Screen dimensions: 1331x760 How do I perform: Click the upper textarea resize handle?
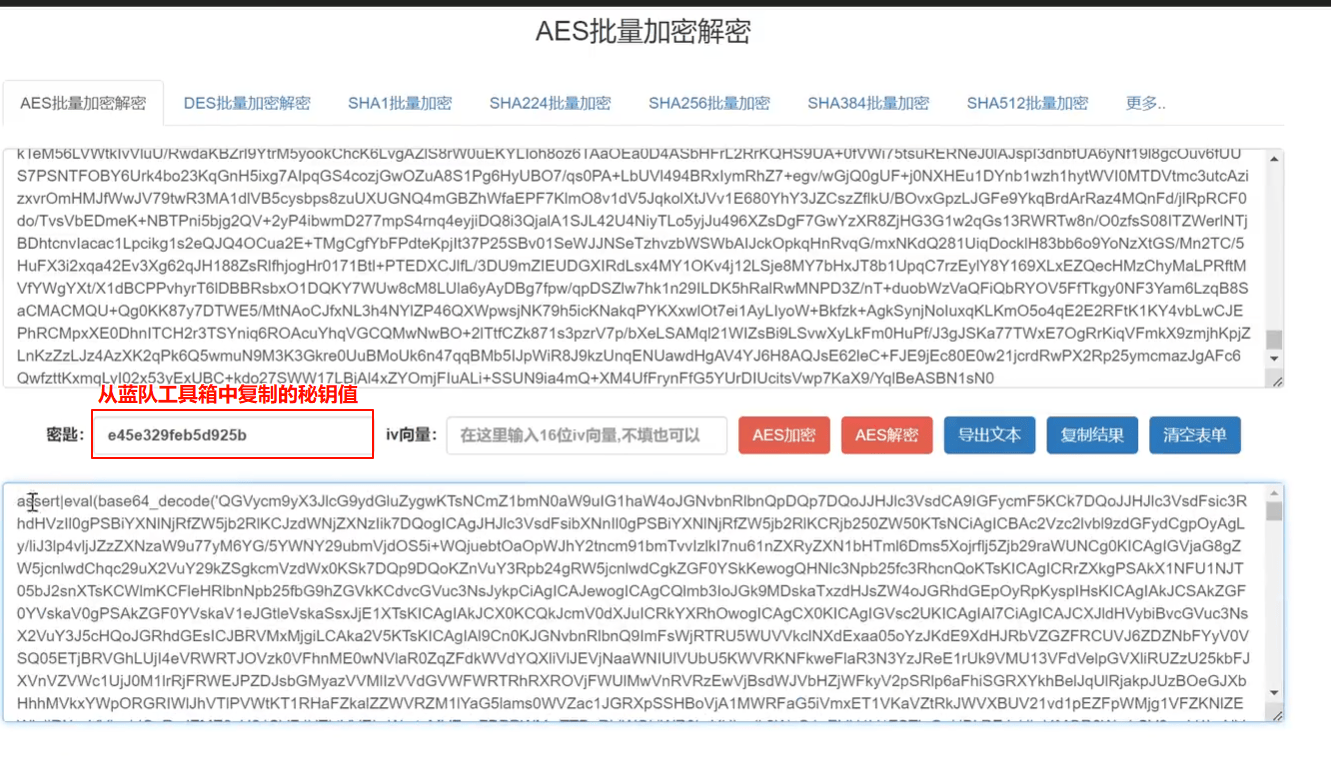1276,381
